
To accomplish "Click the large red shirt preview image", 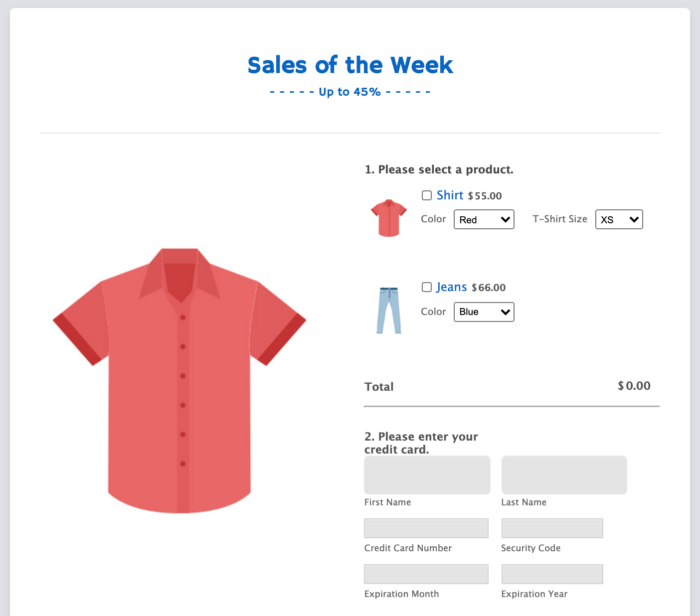I will pyautogui.click(x=179, y=380).
